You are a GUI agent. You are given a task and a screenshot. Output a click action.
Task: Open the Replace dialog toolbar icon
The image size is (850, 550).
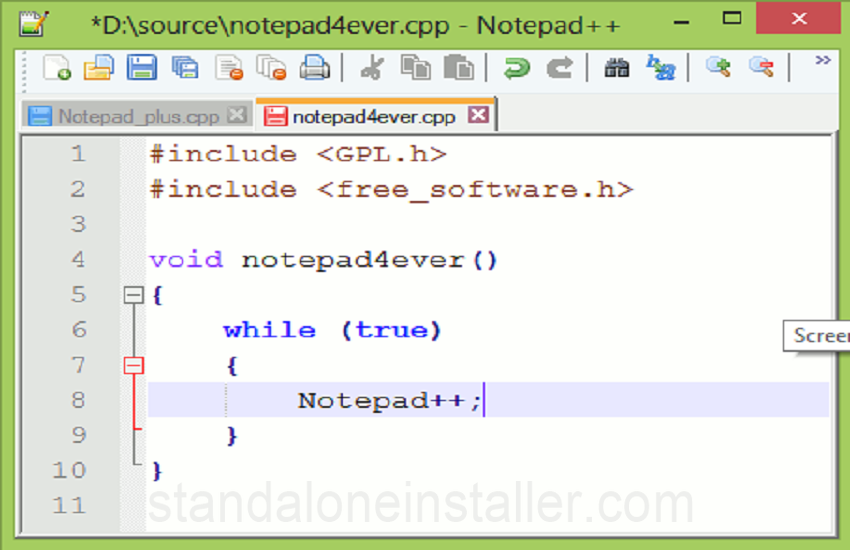(x=660, y=68)
